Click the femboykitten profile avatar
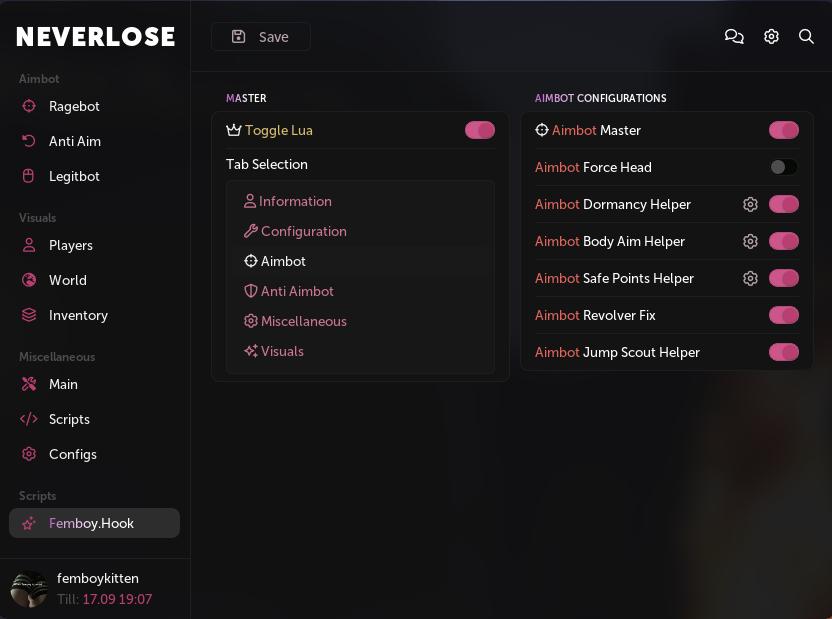The image size is (832, 619). coord(29,589)
